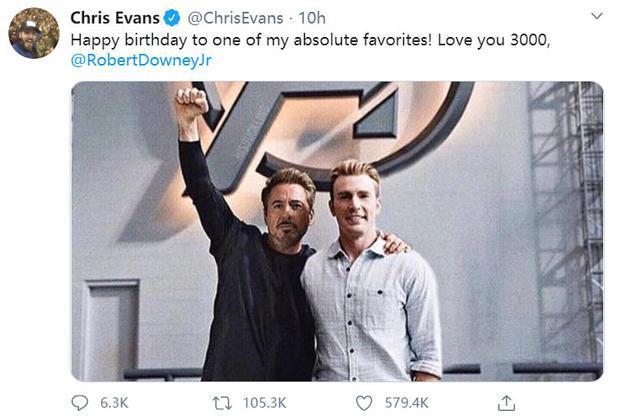Screen dimensions: 620x416
Task: Retweet using the retweet arrows icon
Action: [x=226, y=401]
